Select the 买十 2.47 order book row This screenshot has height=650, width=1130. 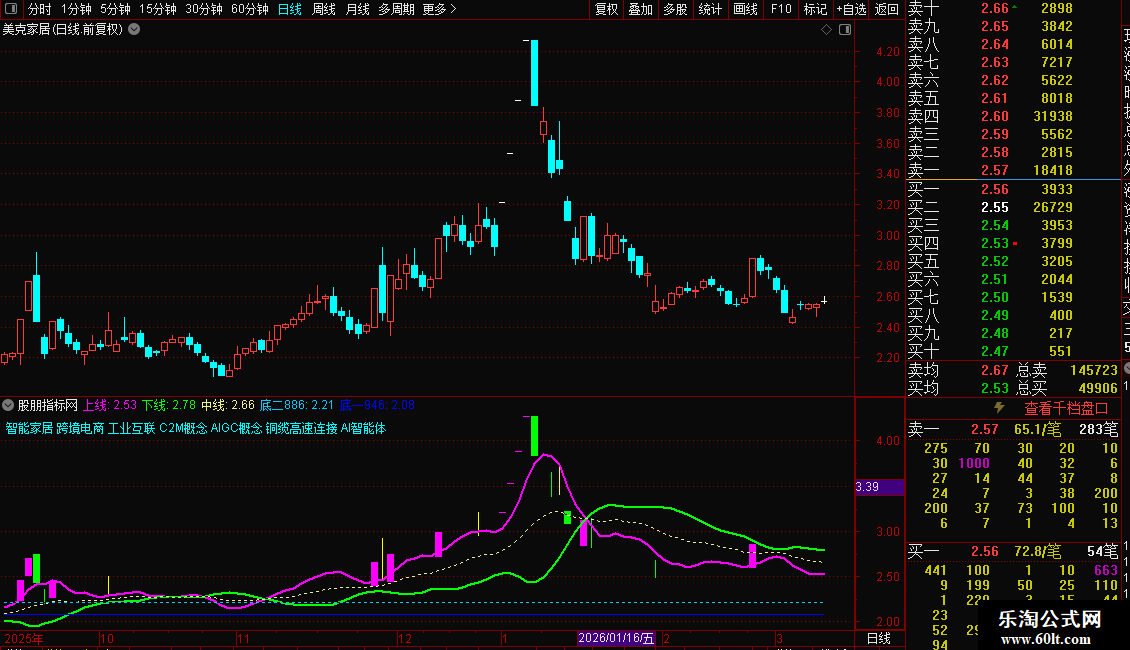(1014, 351)
